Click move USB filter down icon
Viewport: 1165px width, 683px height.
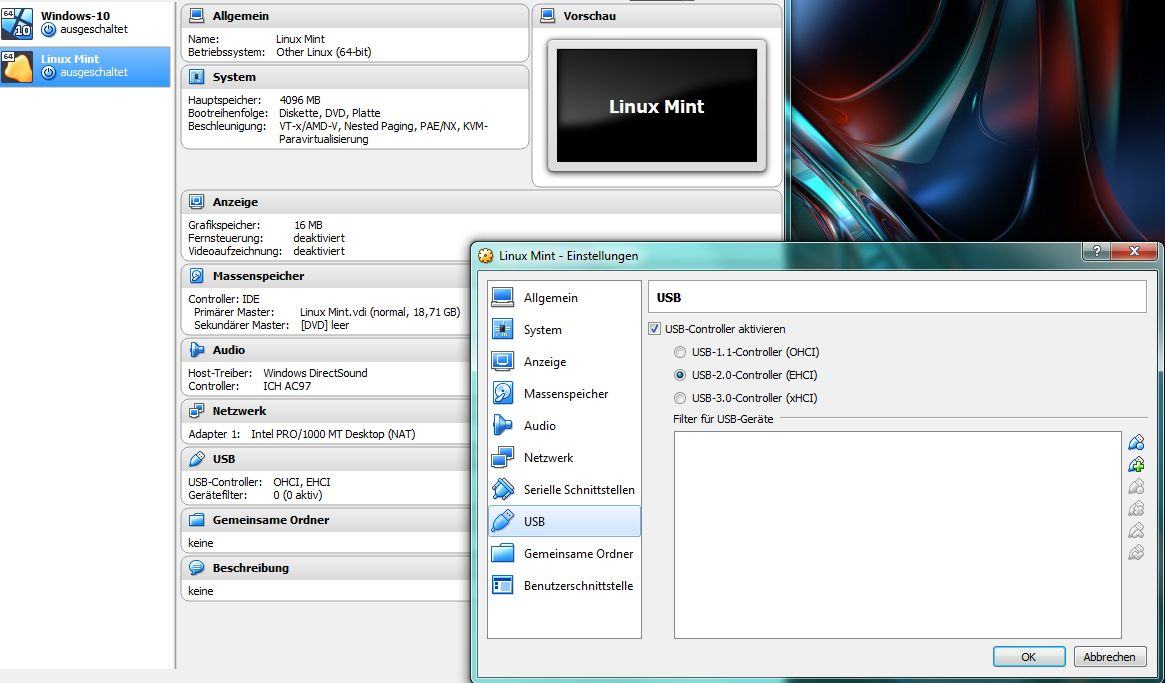(x=1136, y=552)
